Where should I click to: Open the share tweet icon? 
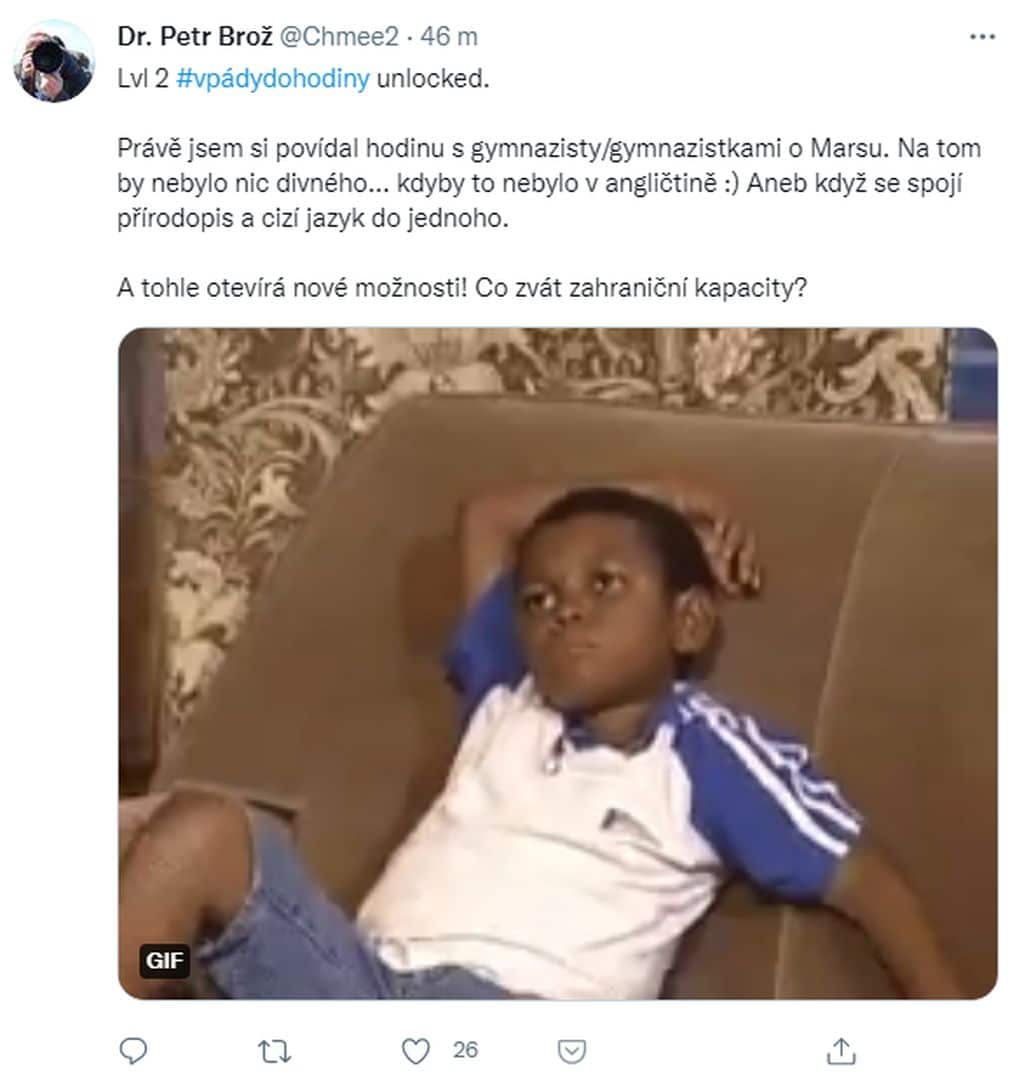coord(842,1050)
